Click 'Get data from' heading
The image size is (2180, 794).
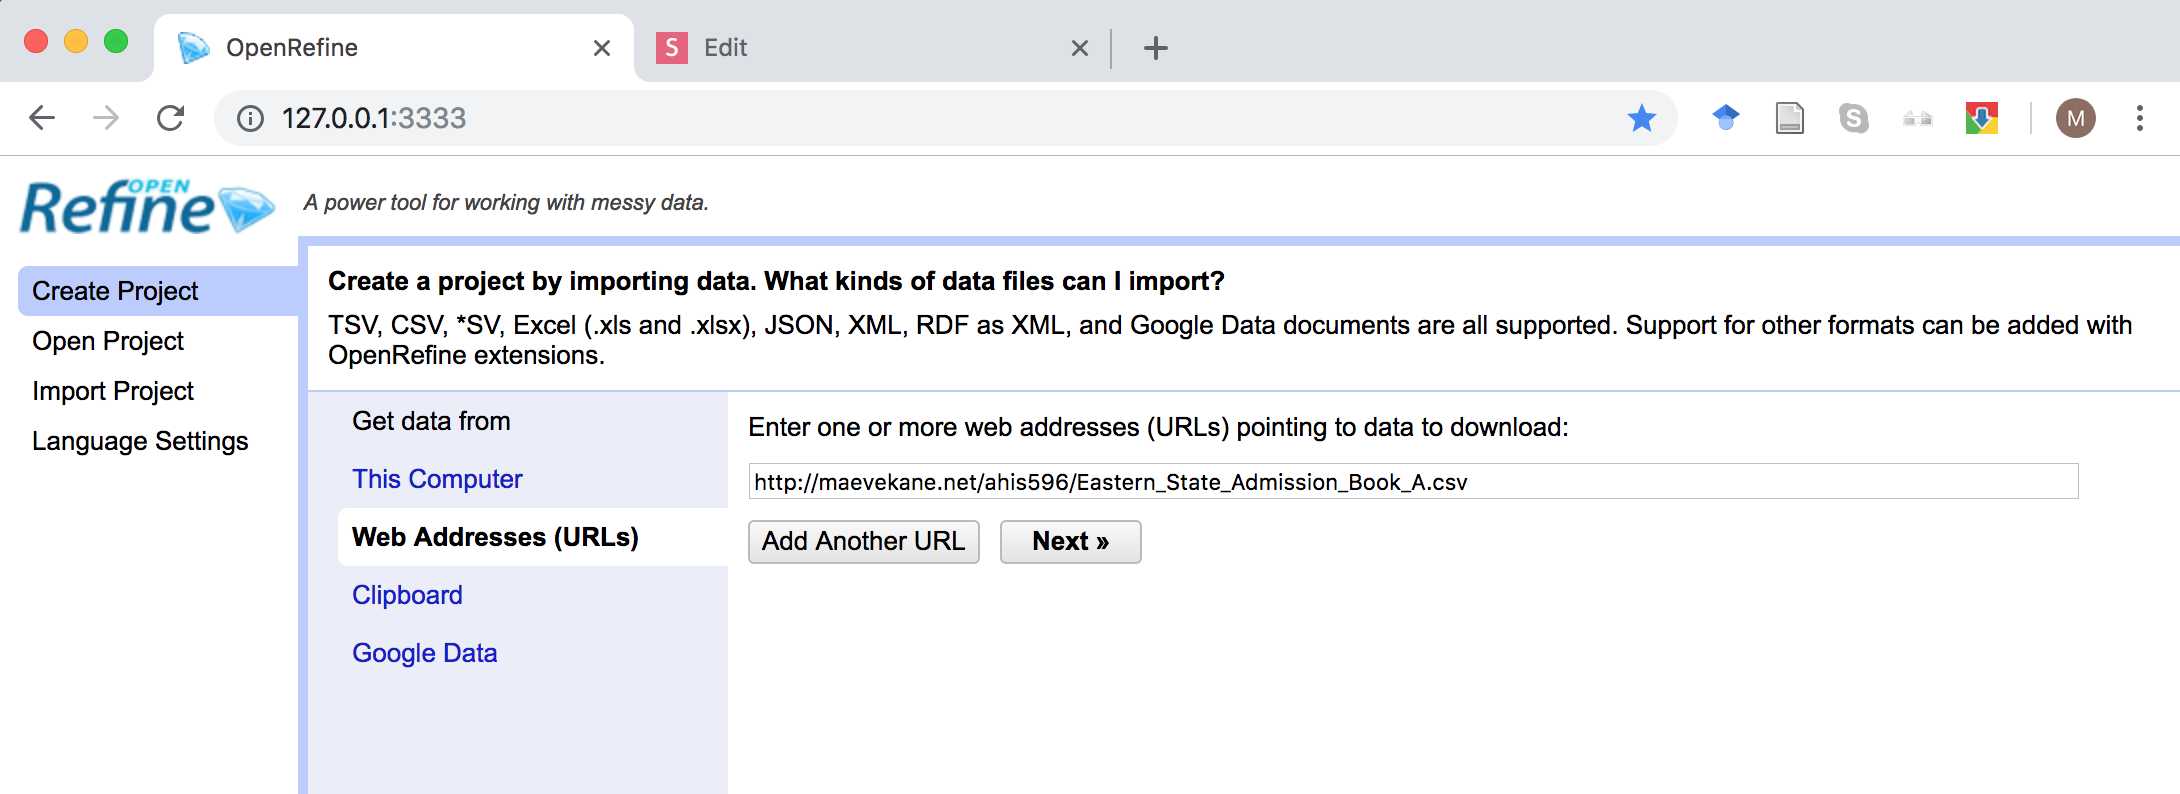click(431, 421)
